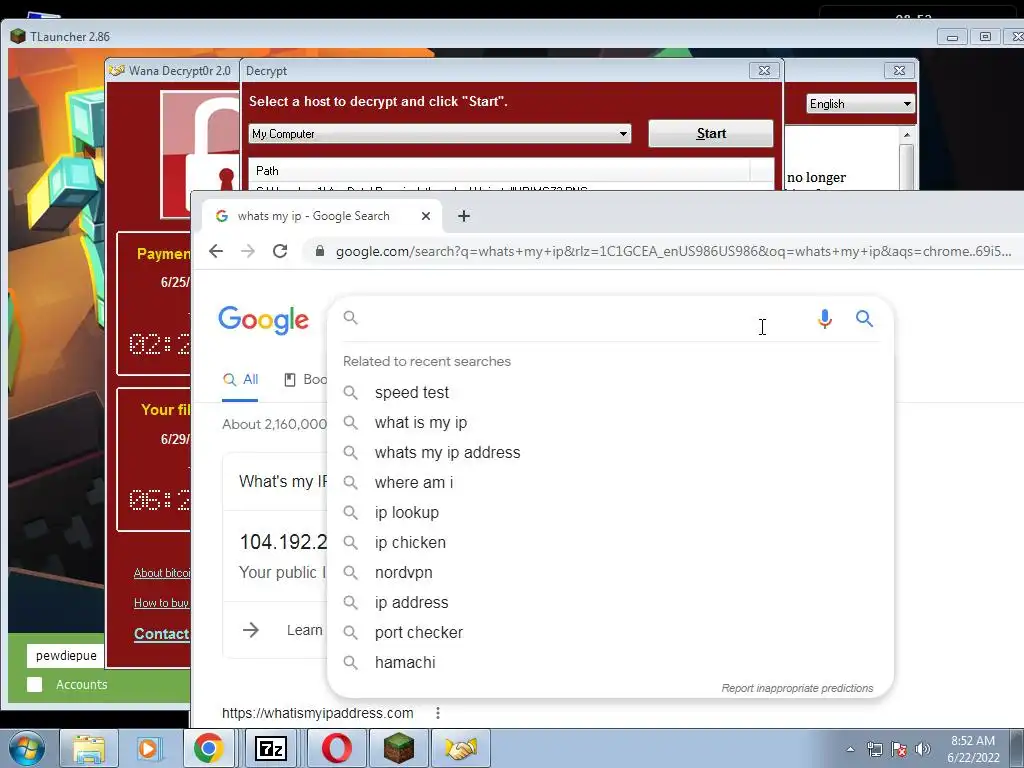Open Opera browser from the taskbar

click(x=336, y=748)
